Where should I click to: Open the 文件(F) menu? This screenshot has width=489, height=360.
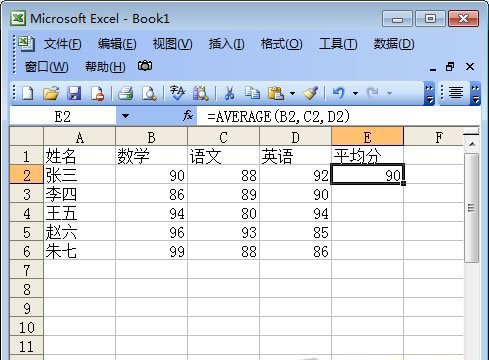[63, 44]
